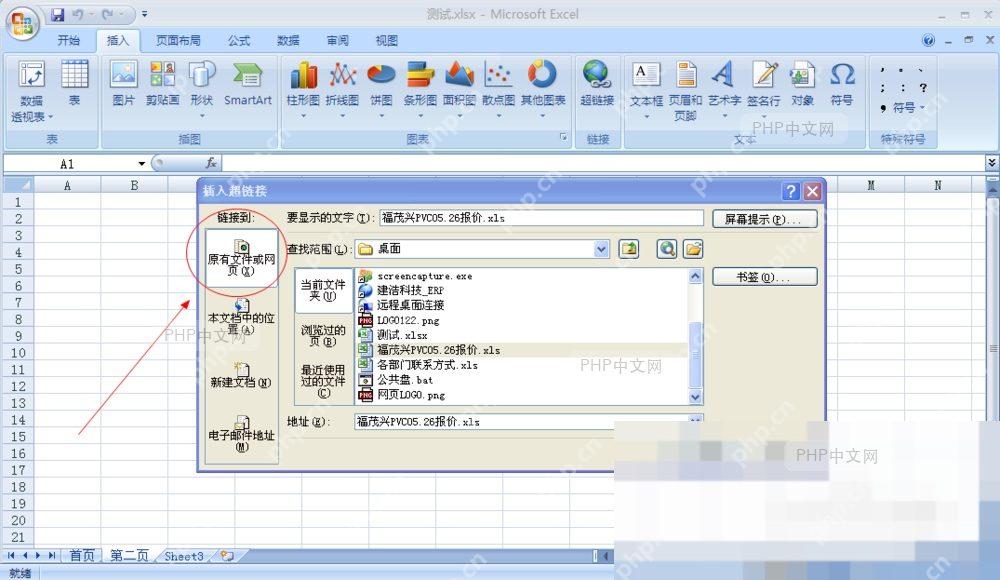This screenshot has width=1000, height=580.
Task: Expand the look-in (查找范围) dropdown
Action: click(x=601, y=249)
